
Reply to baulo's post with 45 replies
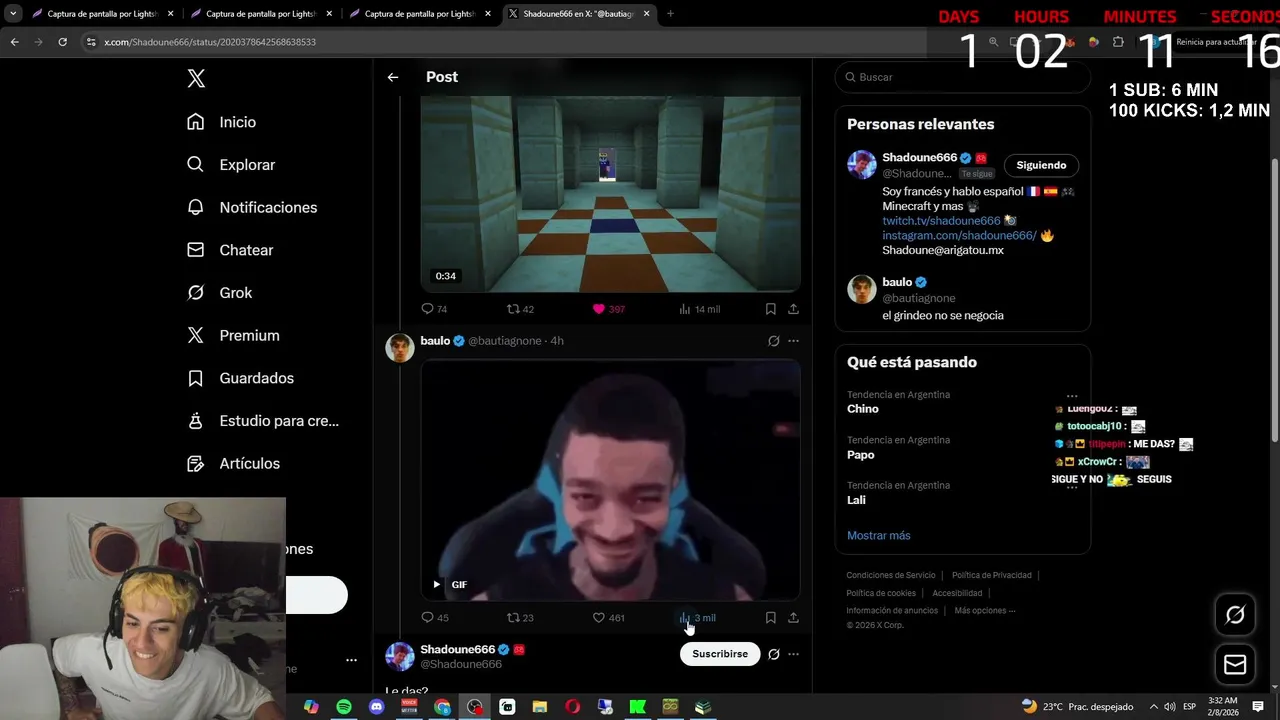(427, 618)
